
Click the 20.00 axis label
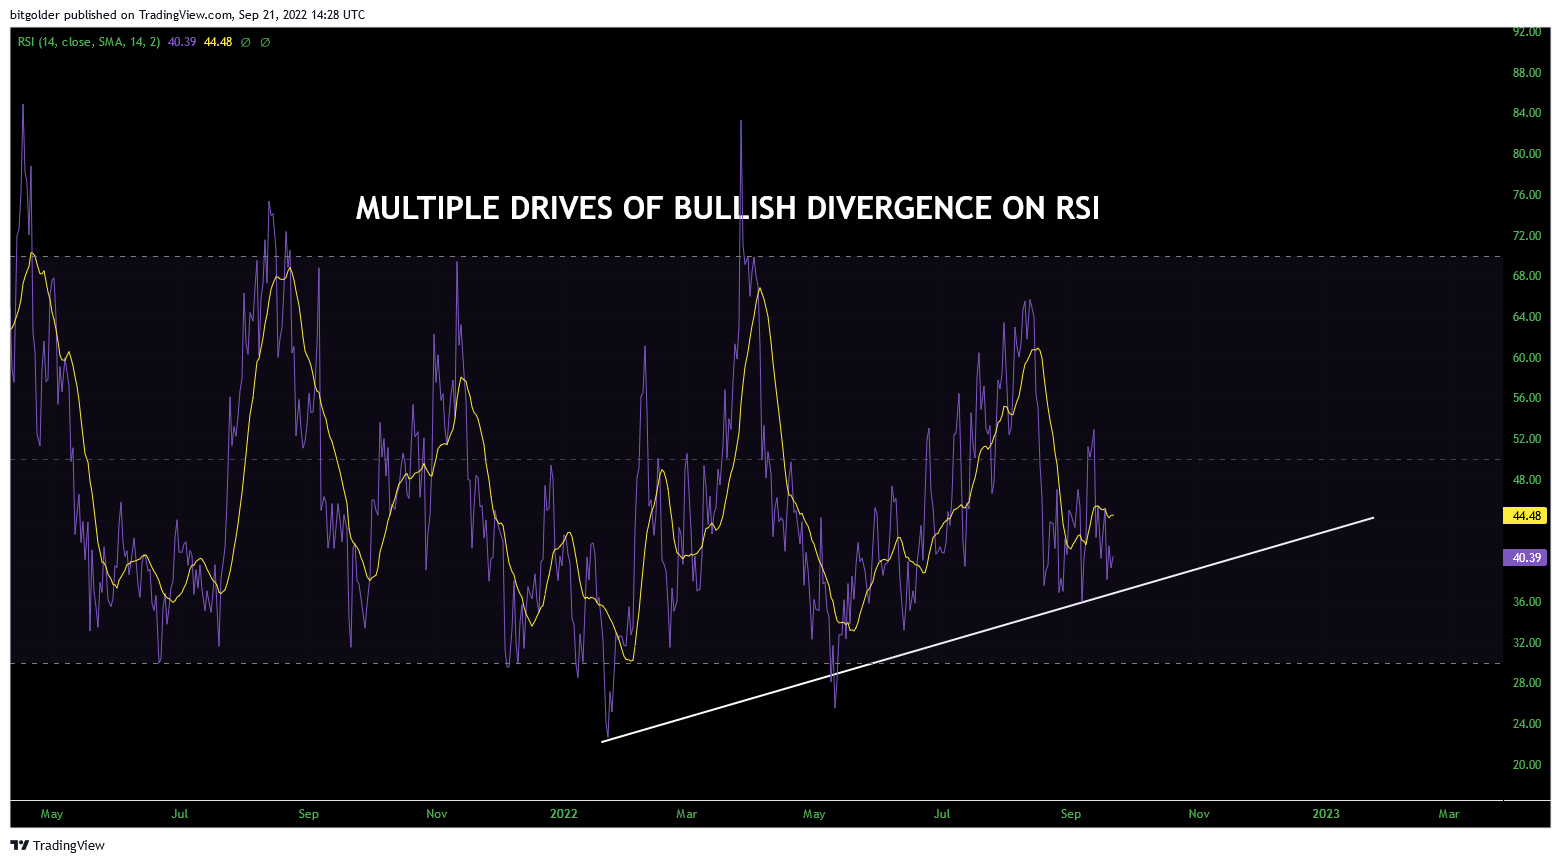coord(1527,765)
